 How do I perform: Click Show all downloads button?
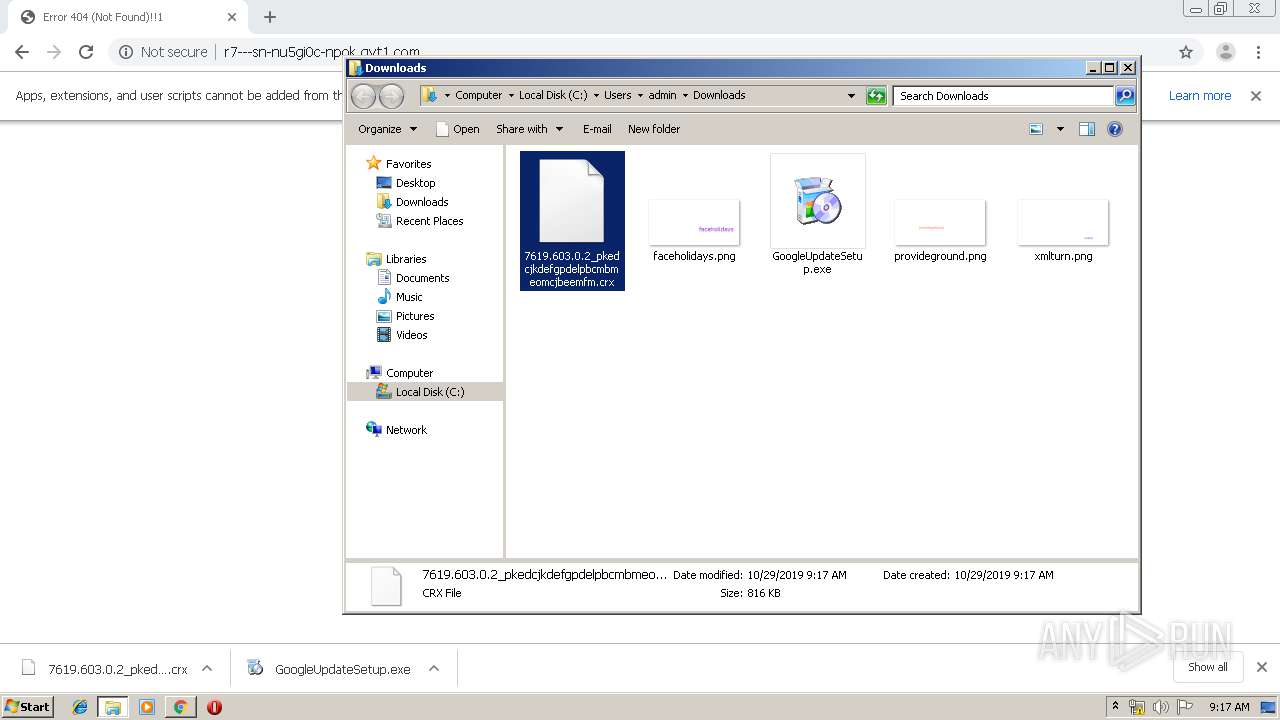click(x=1207, y=667)
